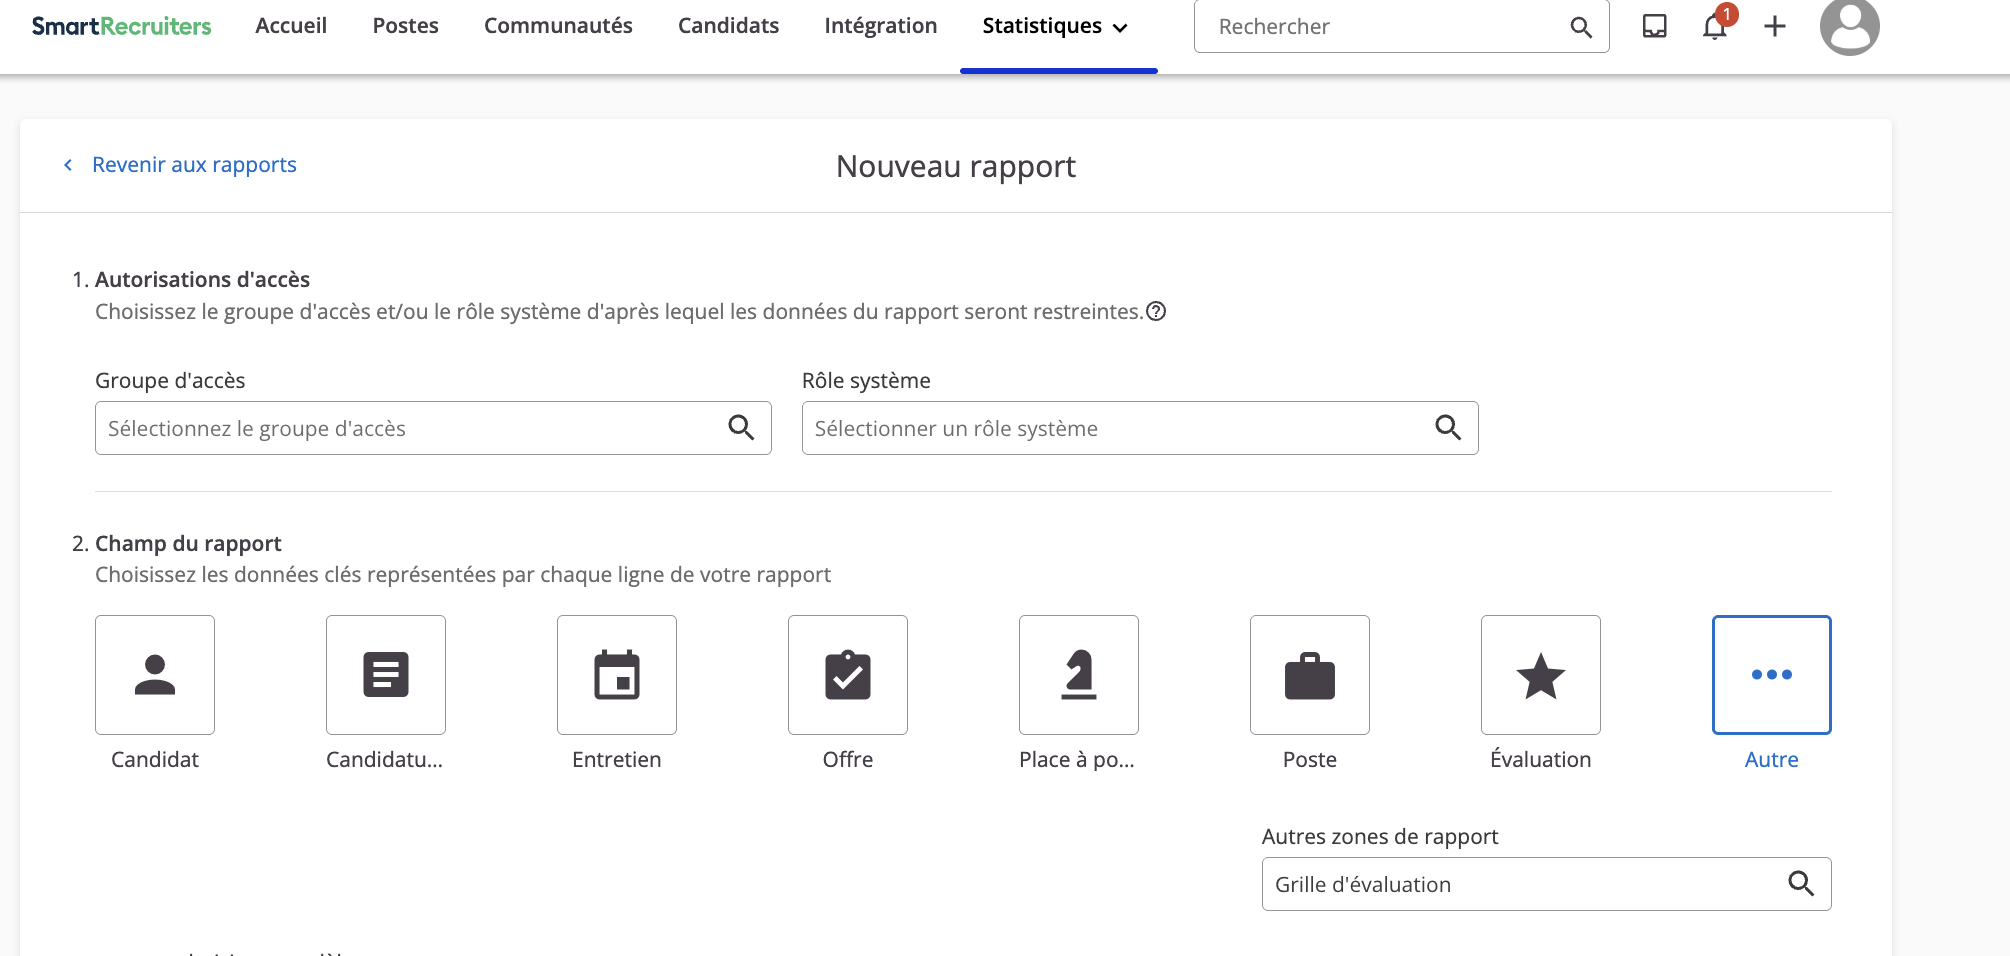Open the user profile avatar
The width and height of the screenshot is (2010, 956).
tap(1850, 26)
